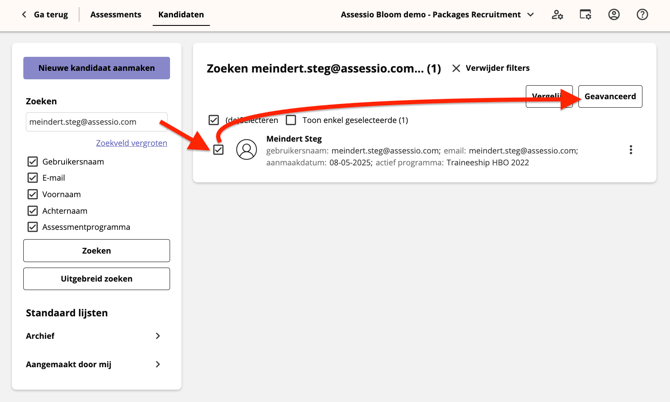Uncheck the Gebruikersnaam search checkbox

[x=33, y=161]
